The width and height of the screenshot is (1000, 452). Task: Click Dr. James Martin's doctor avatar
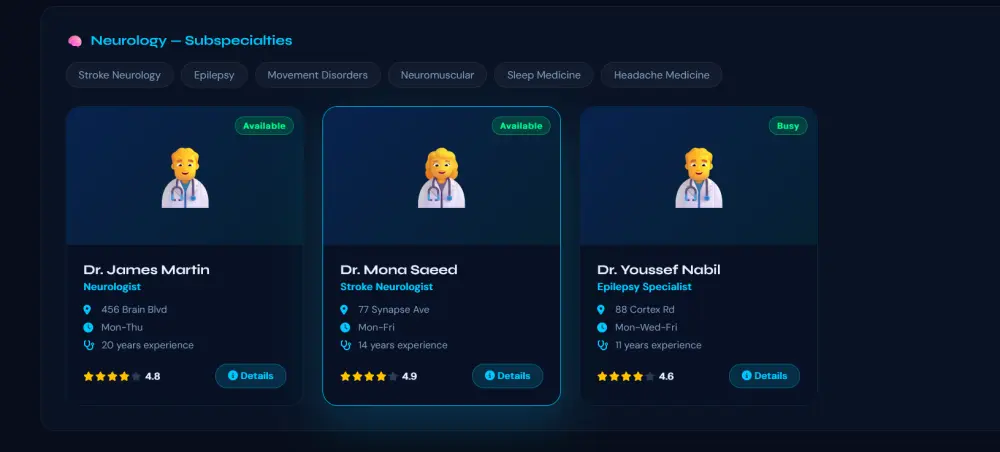(185, 178)
